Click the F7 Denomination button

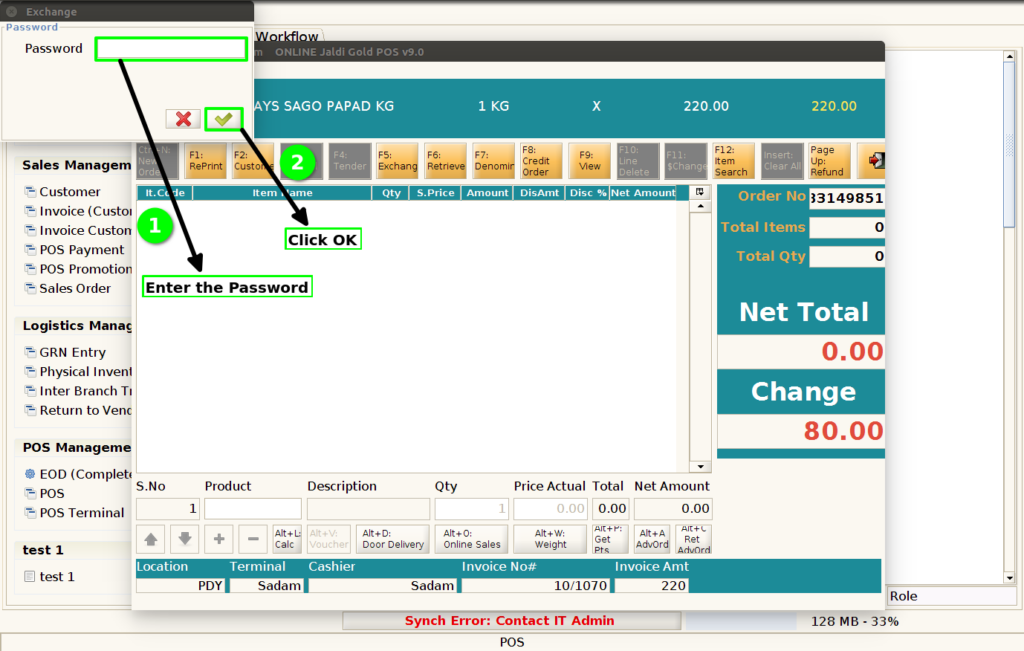[x=493, y=161]
